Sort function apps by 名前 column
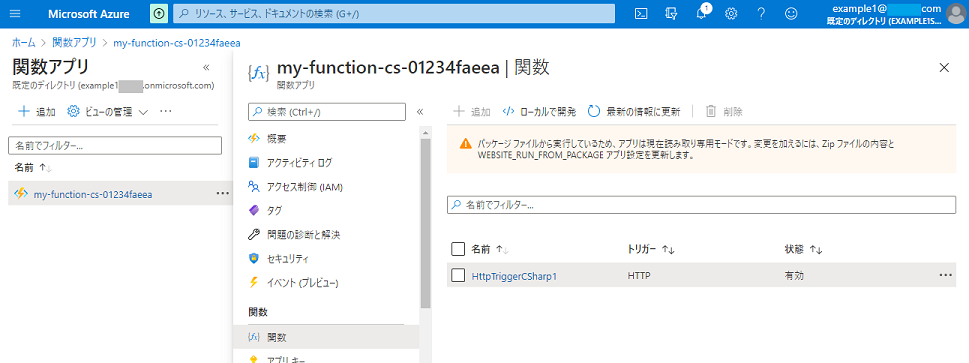This screenshot has height=363, width=969. [33, 168]
